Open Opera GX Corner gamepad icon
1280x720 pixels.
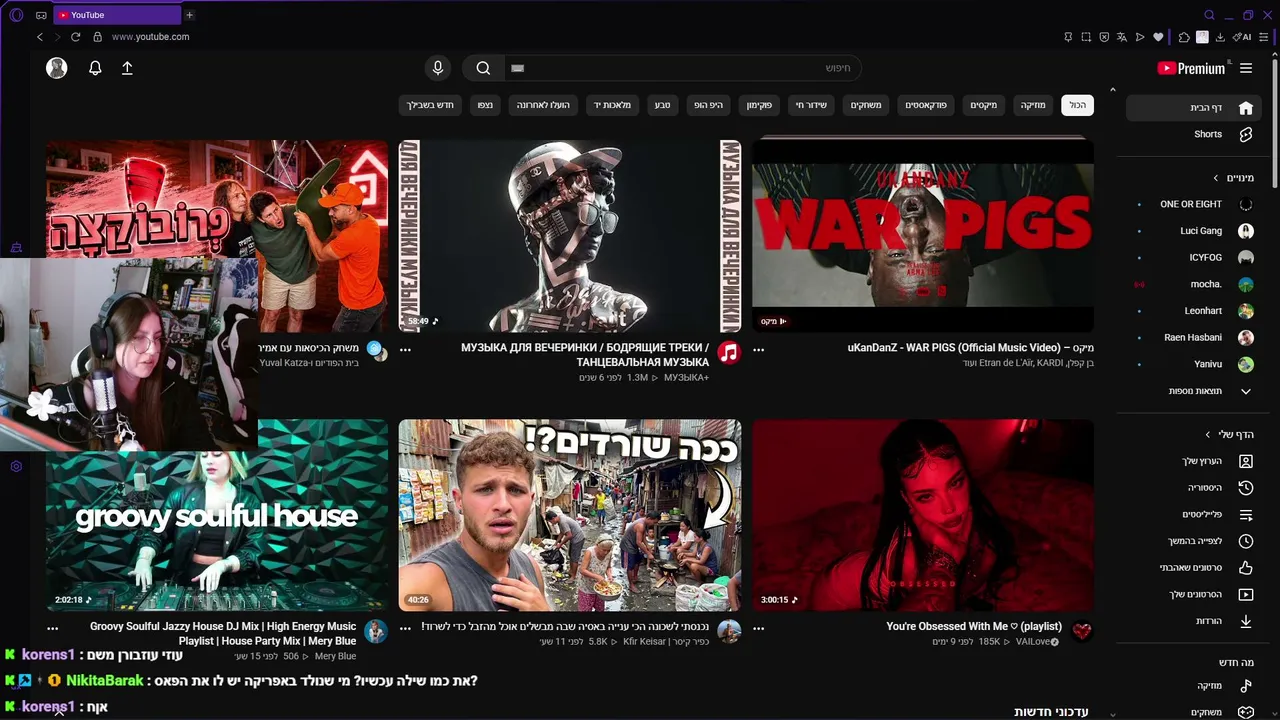tap(41, 15)
